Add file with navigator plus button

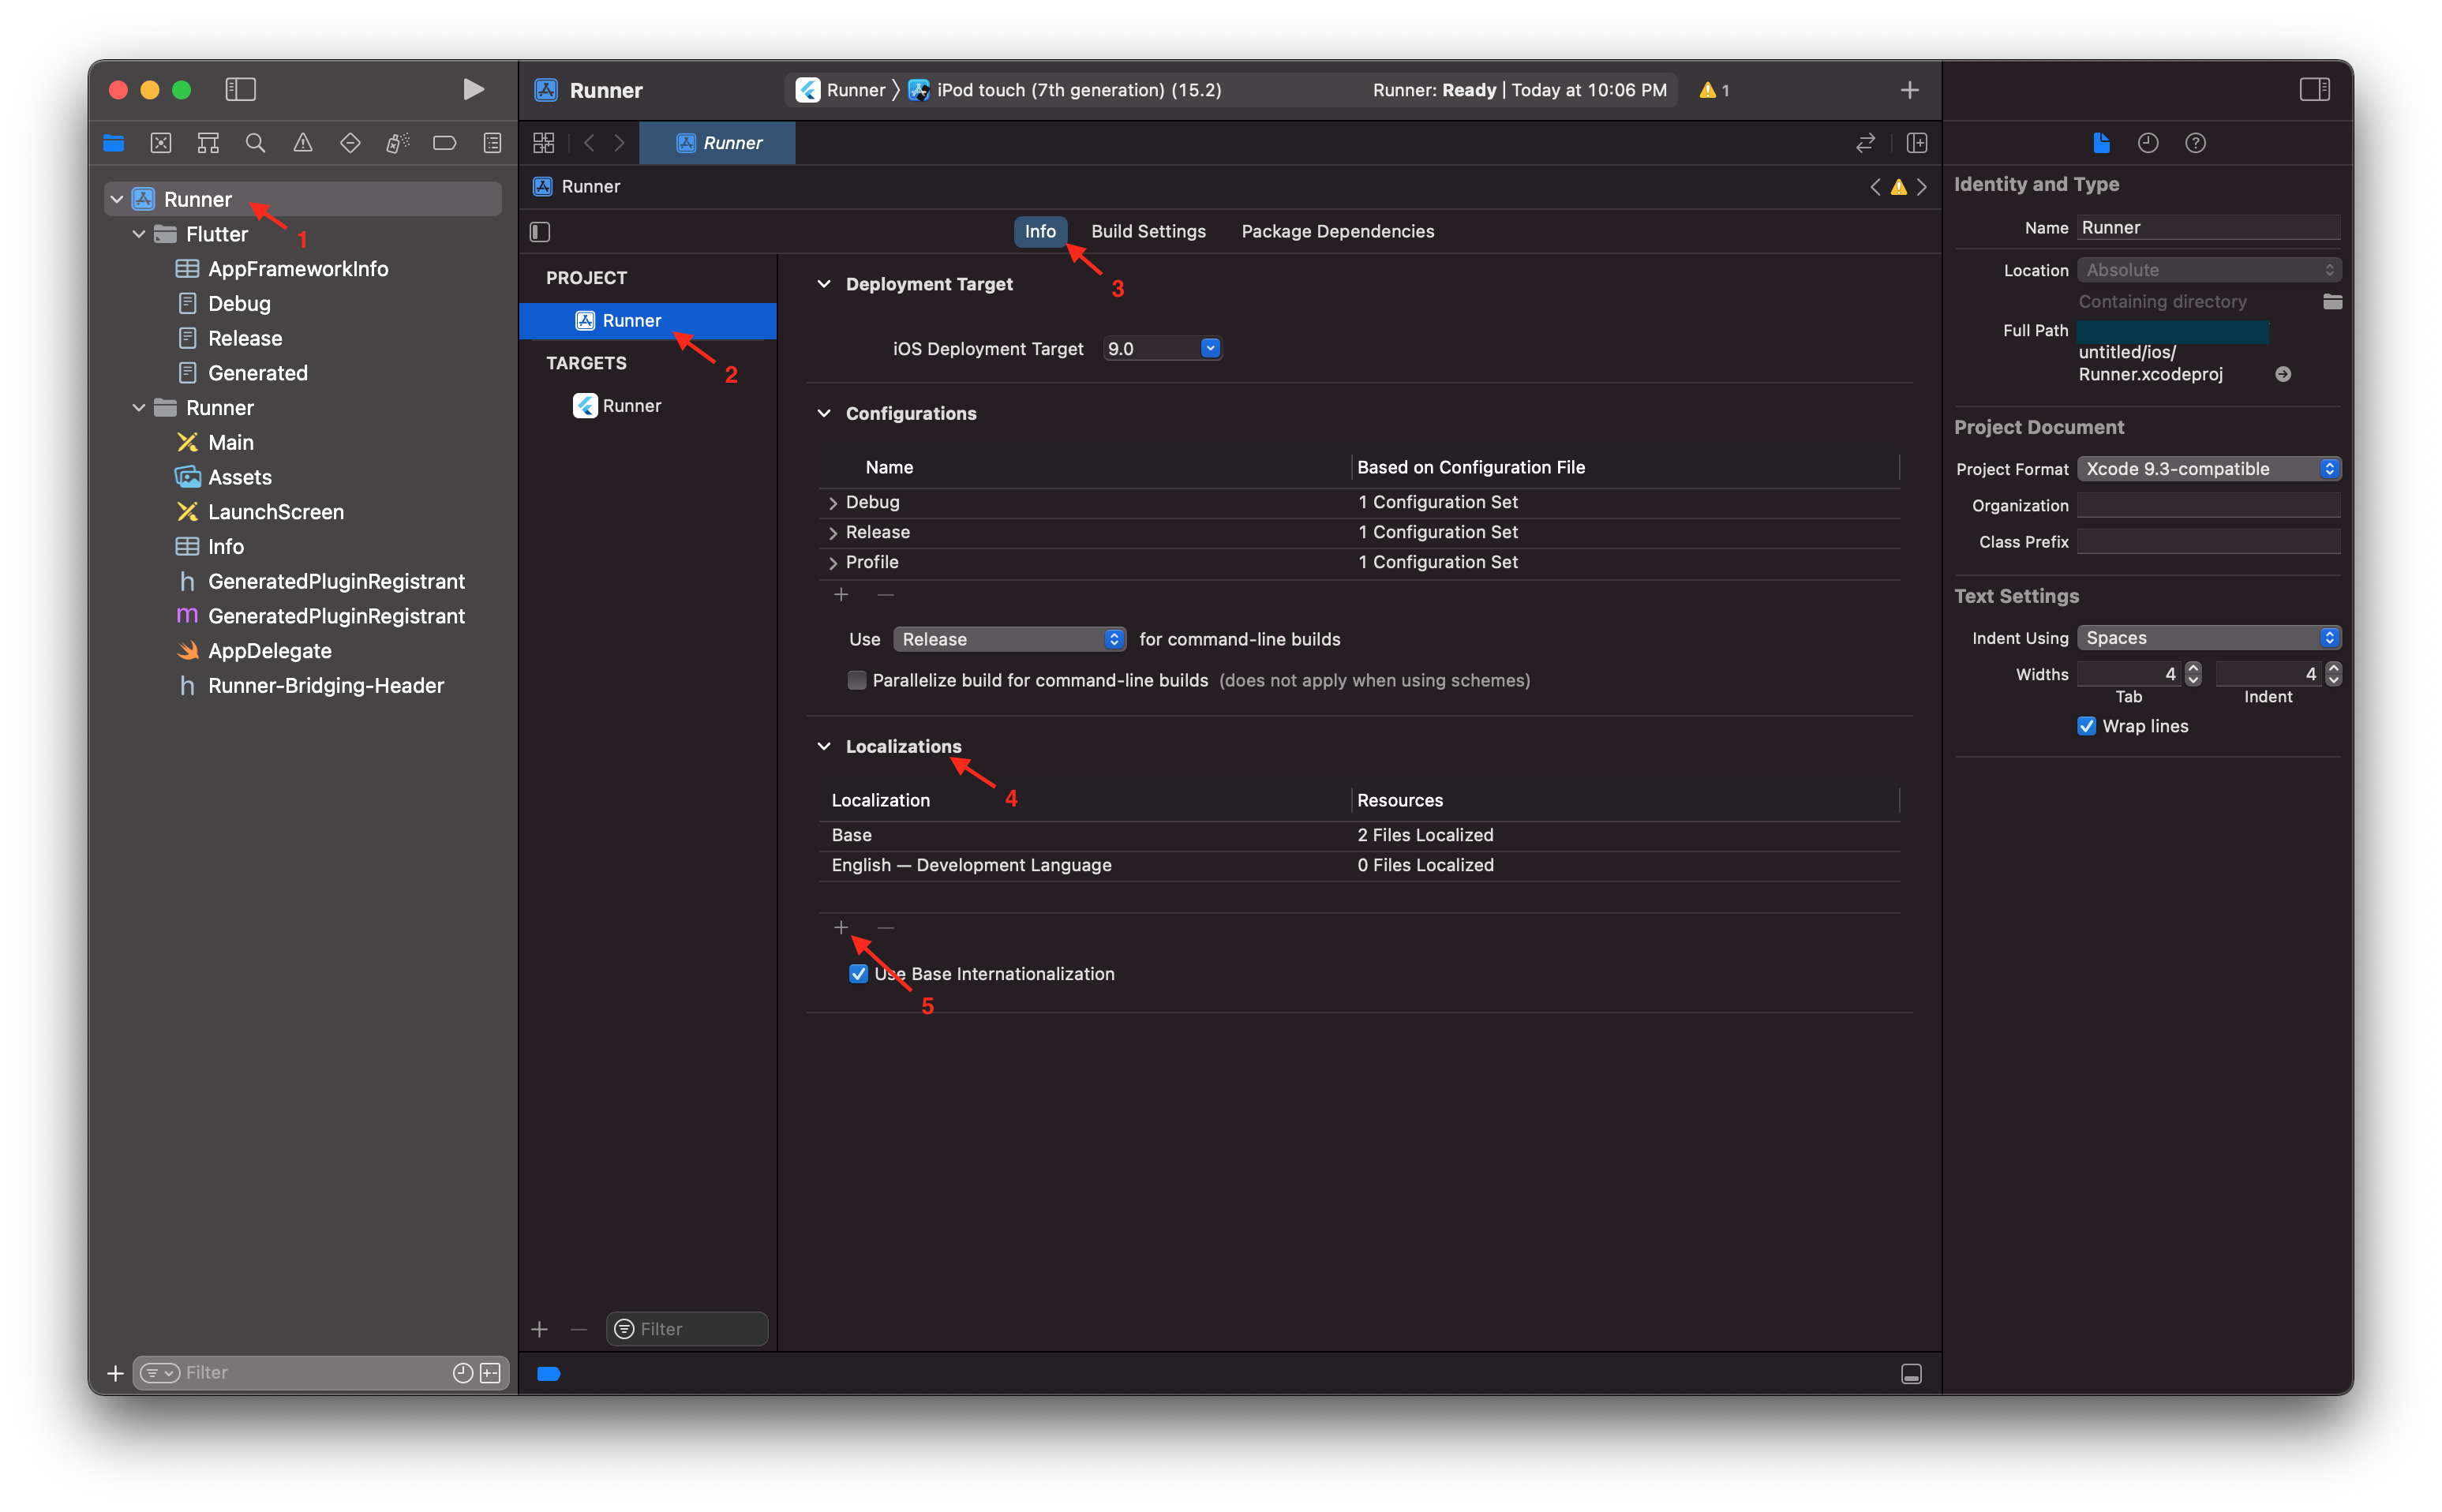tap(115, 1373)
